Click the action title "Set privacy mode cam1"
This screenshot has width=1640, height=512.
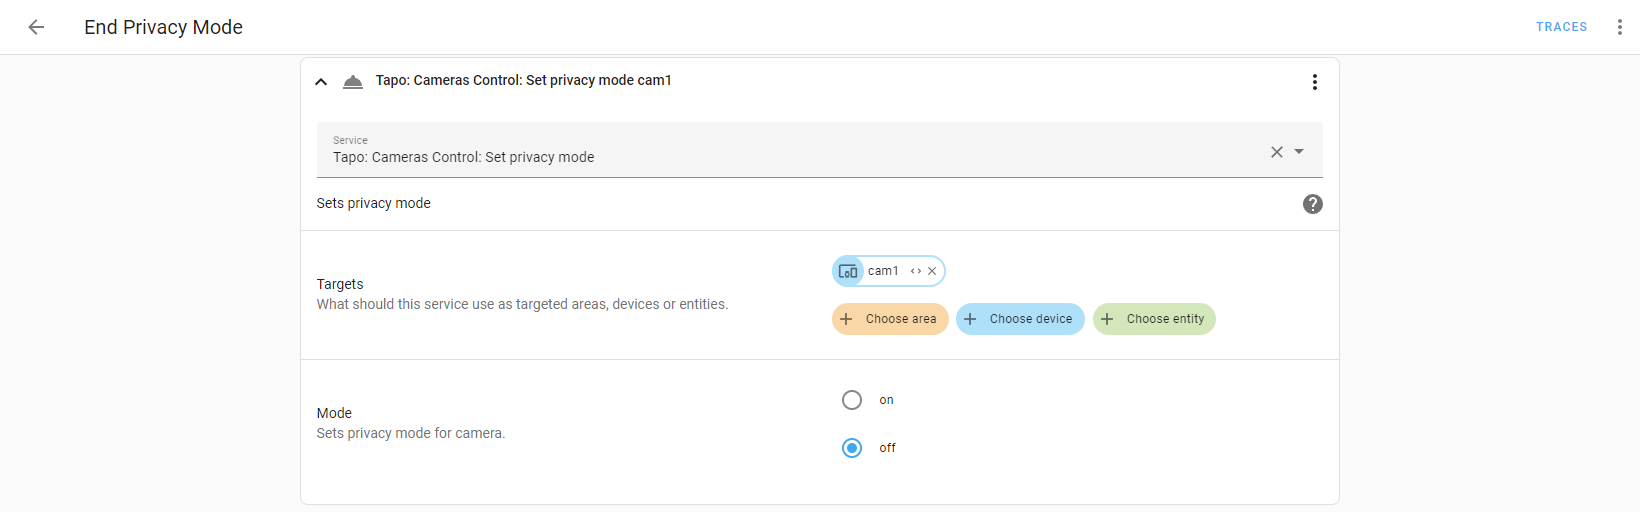point(523,80)
